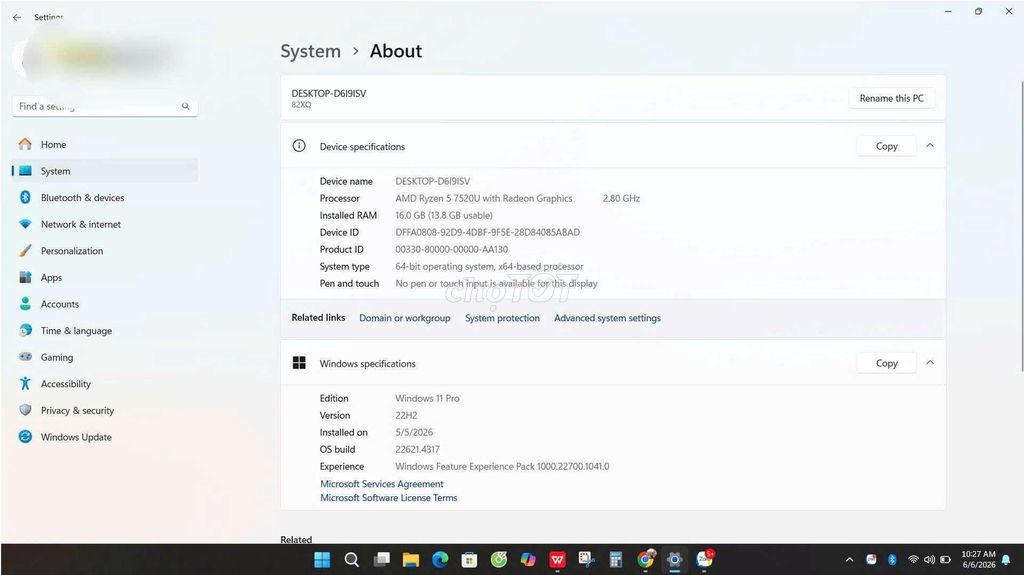
Task: Click the Version value 22H2
Action: [x=406, y=416]
